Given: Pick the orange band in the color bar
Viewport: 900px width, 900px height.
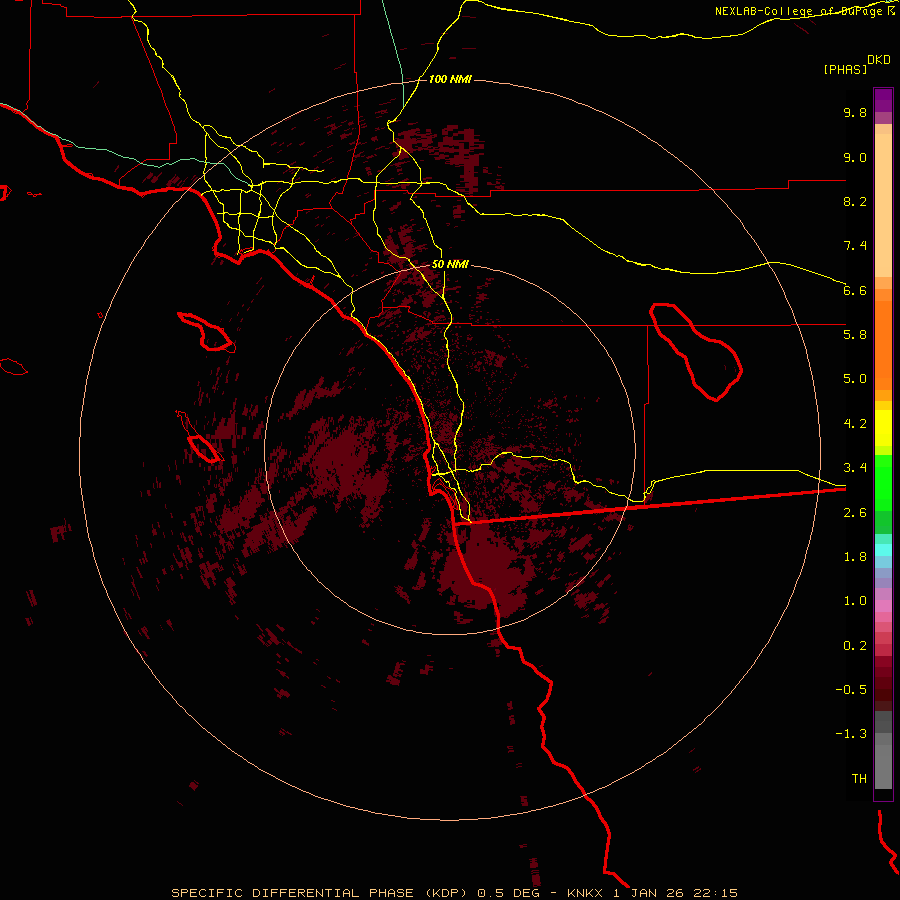Looking at the screenshot, I should click(x=883, y=345).
